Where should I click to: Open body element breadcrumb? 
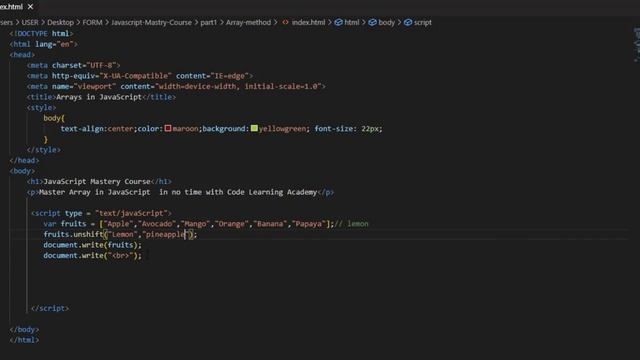pyautogui.click(x=387, y=22)
